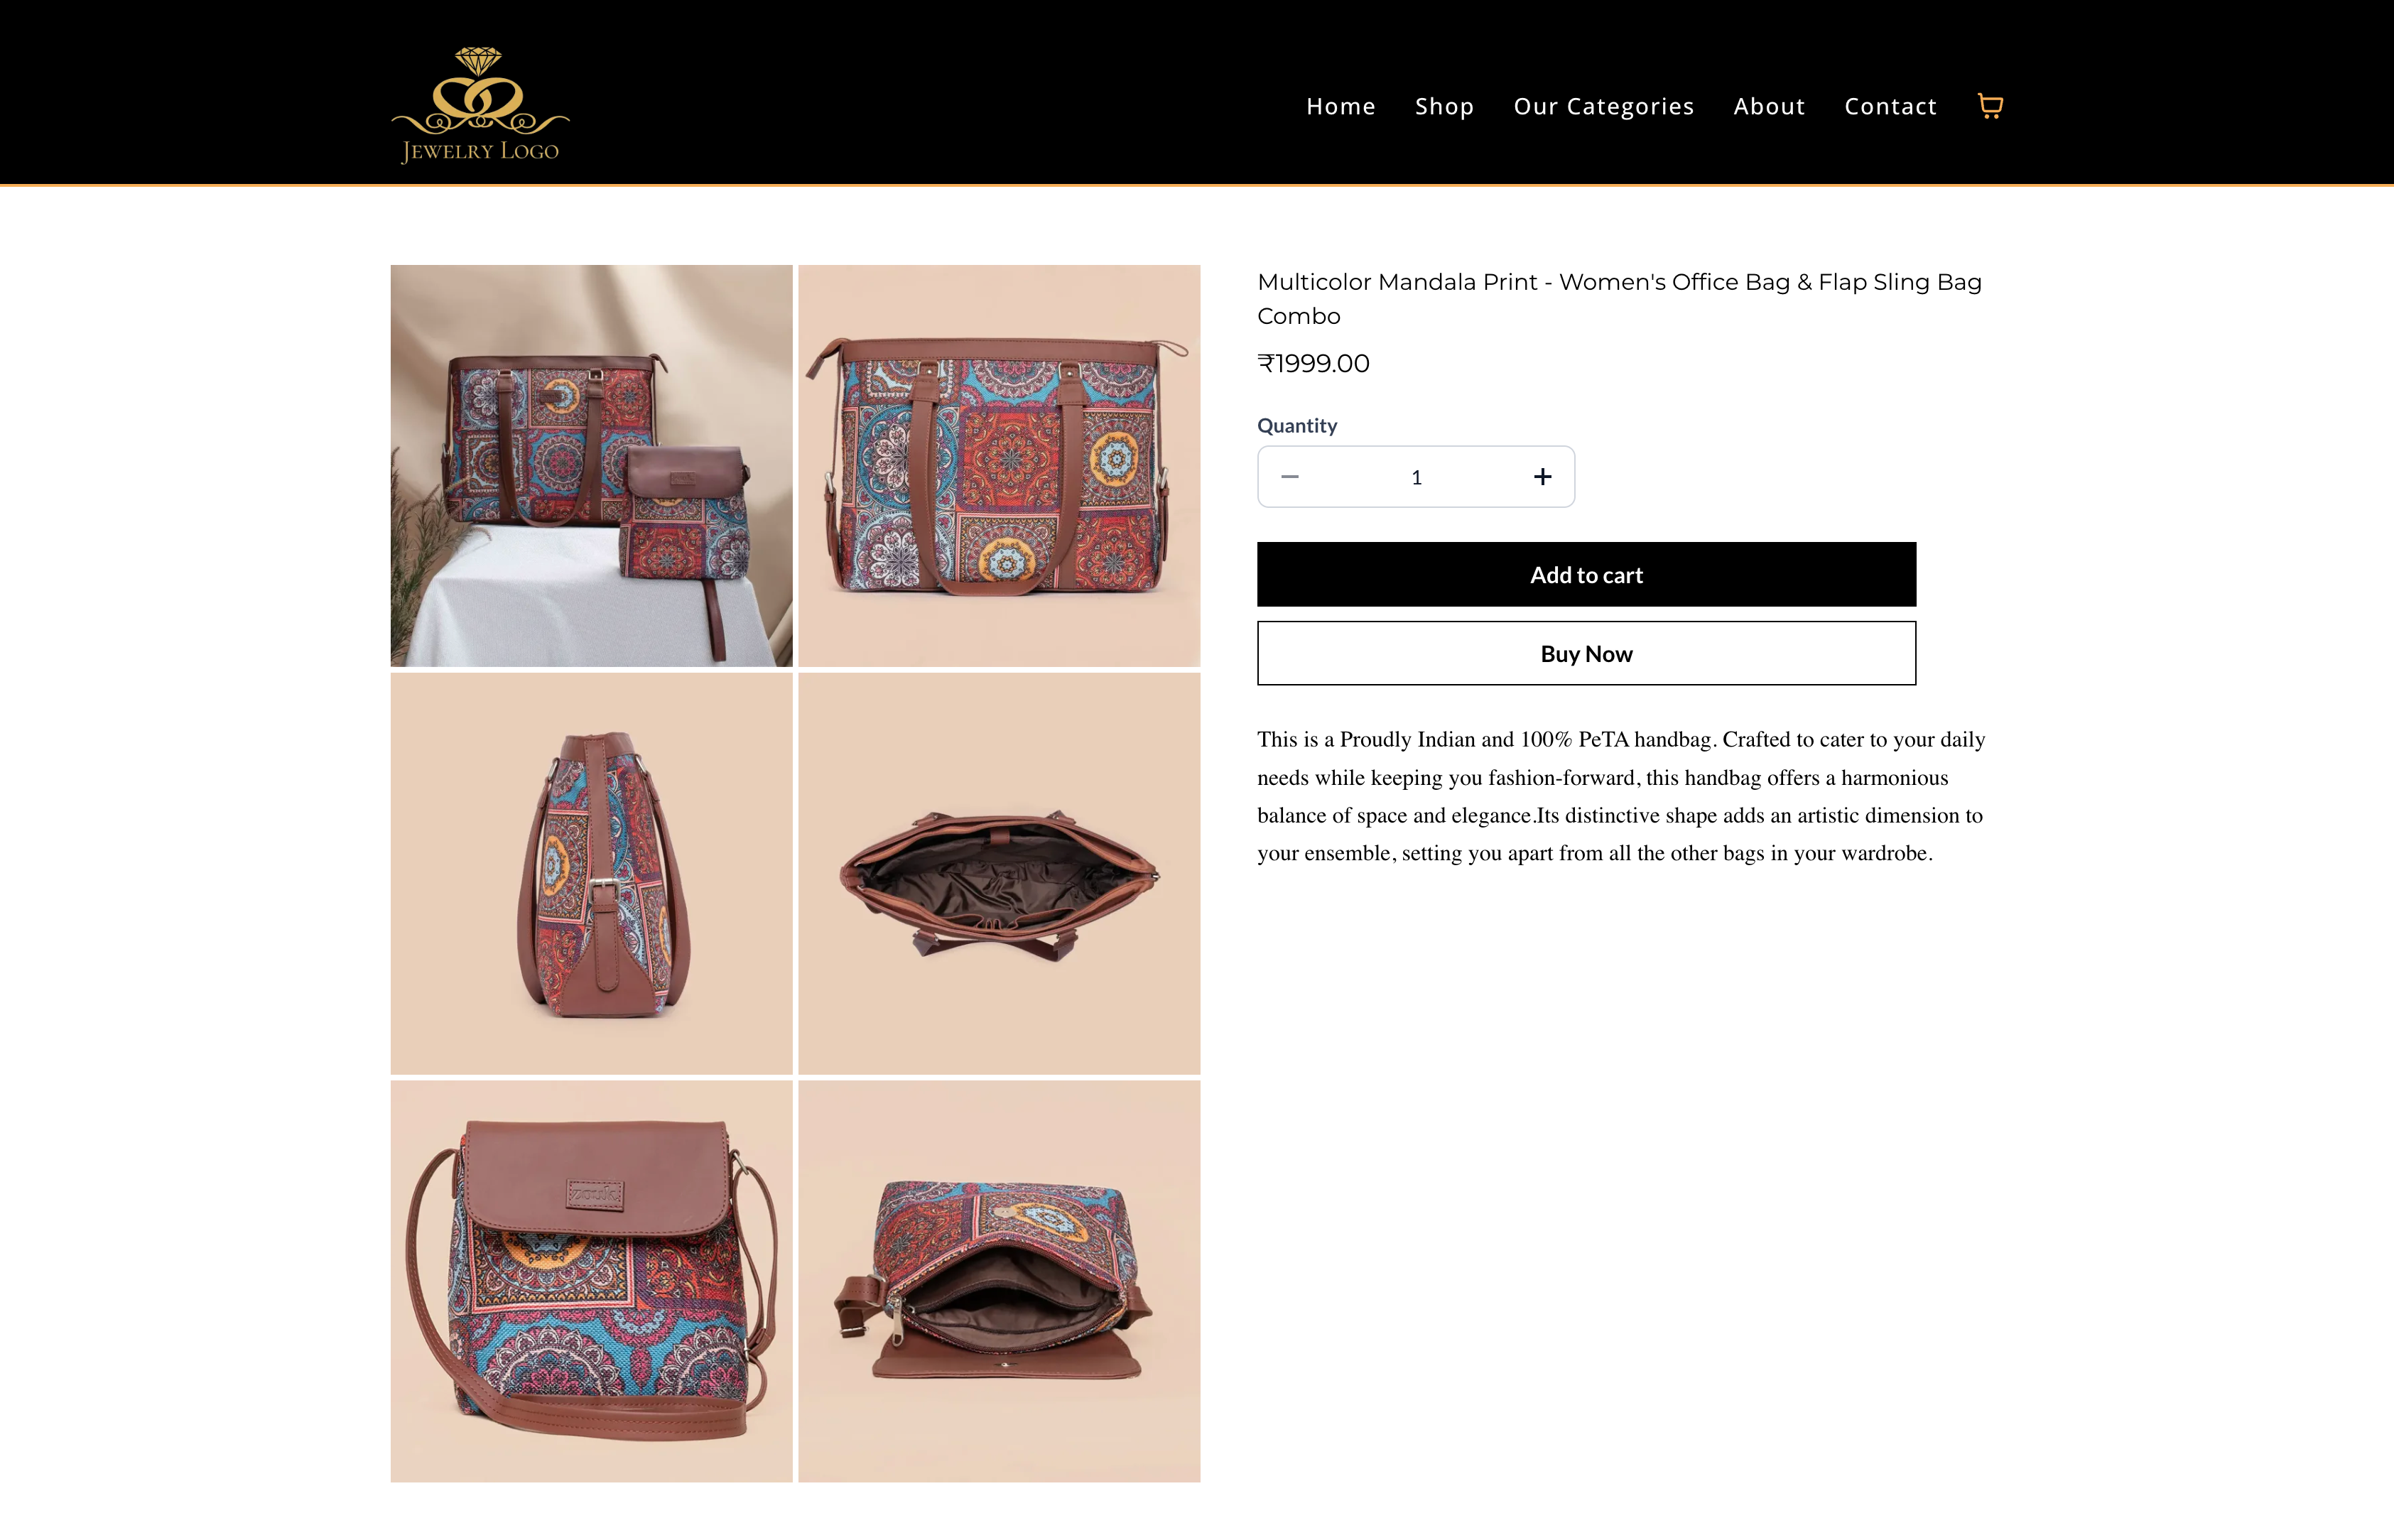The width and height of the screenshot is (2394, 1540).
Task: View the sling bag open interior image
Action: tap(999, 1282)
